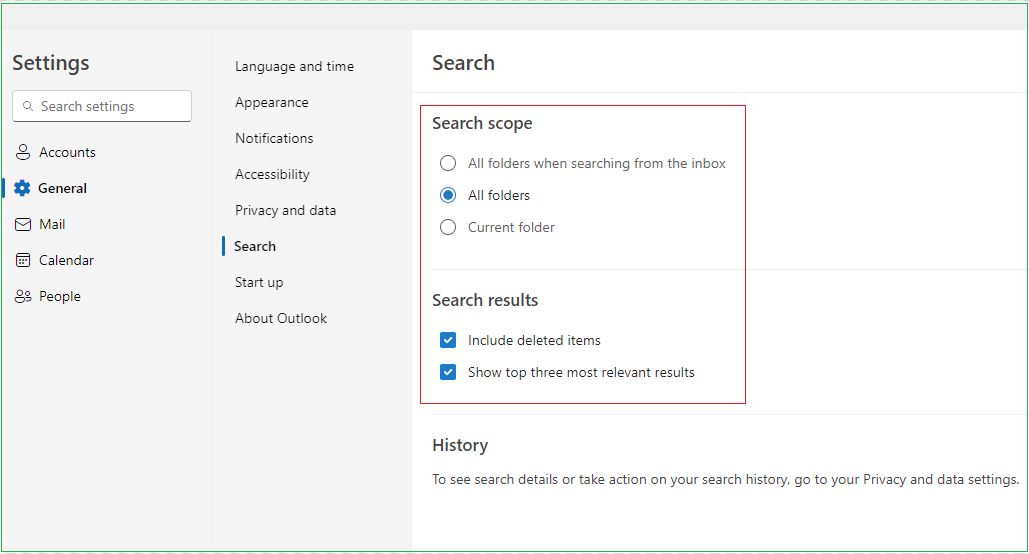Viewport: 1029px width, 554px height.
Task: Choose the 'Current folder' search scope
Action: 448,227
